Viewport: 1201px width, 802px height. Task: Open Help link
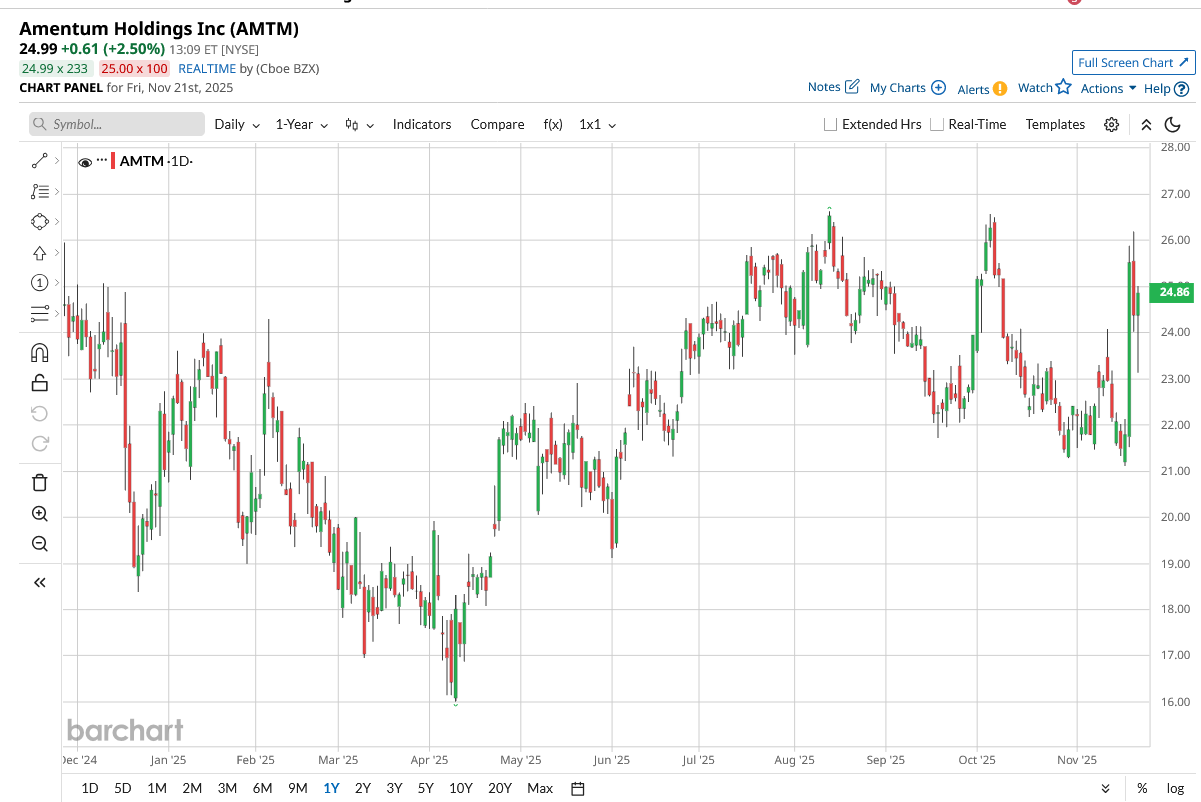coord(1166,88)
